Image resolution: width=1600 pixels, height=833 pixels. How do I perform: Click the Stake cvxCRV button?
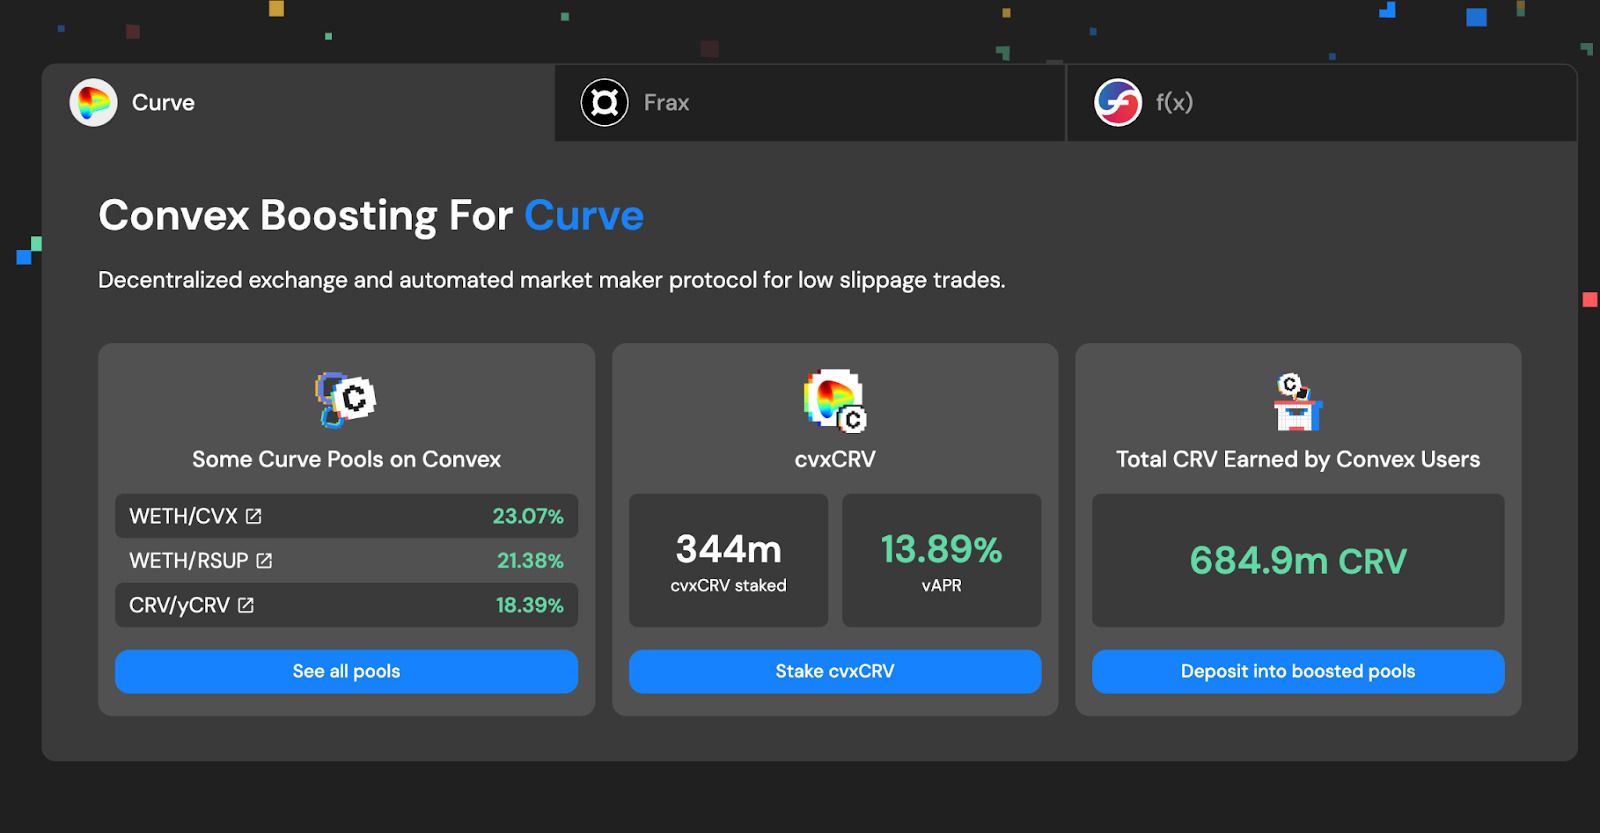click(x=835, y=671)
